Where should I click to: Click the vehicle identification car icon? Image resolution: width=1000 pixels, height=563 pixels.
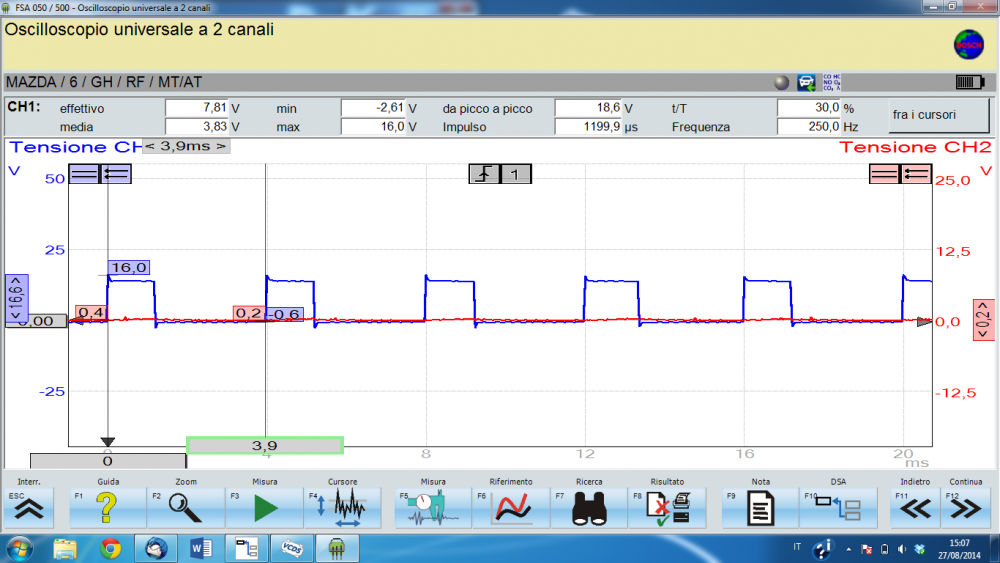coord(806,82)
